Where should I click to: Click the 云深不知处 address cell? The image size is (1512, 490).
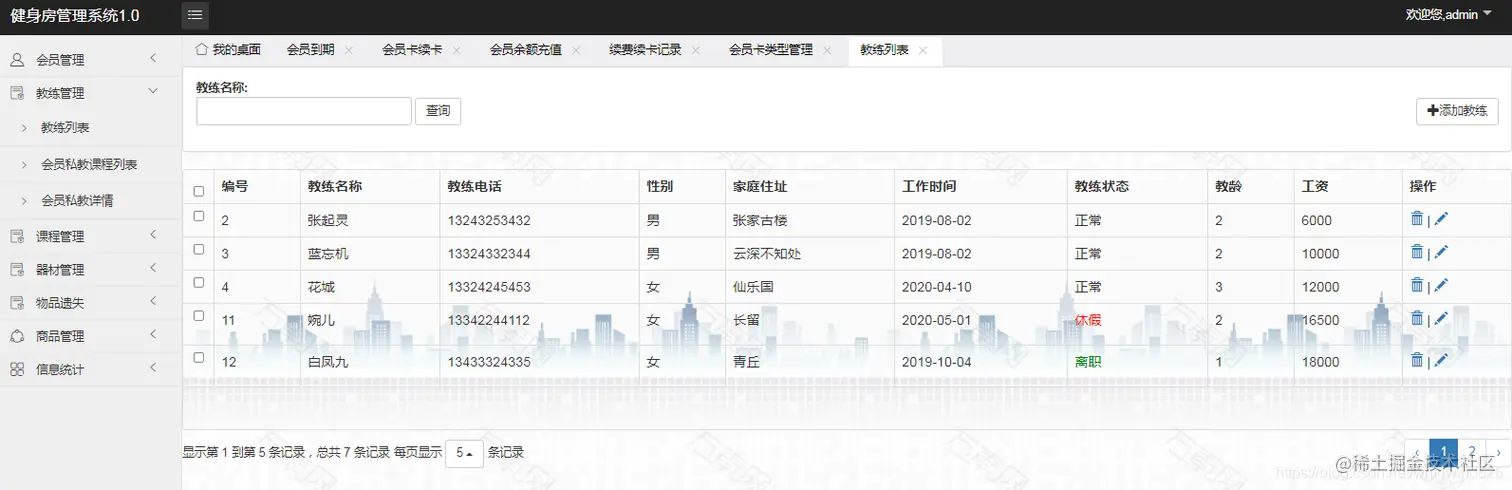pyautogui.click(x=767, y=254)
